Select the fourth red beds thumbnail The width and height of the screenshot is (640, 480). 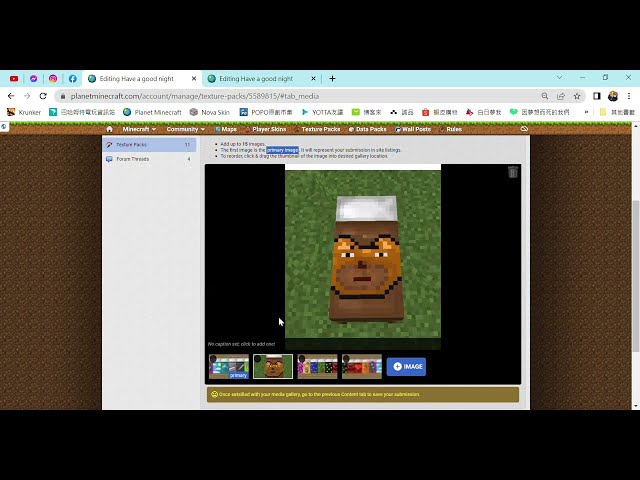[x=362, y=367]
